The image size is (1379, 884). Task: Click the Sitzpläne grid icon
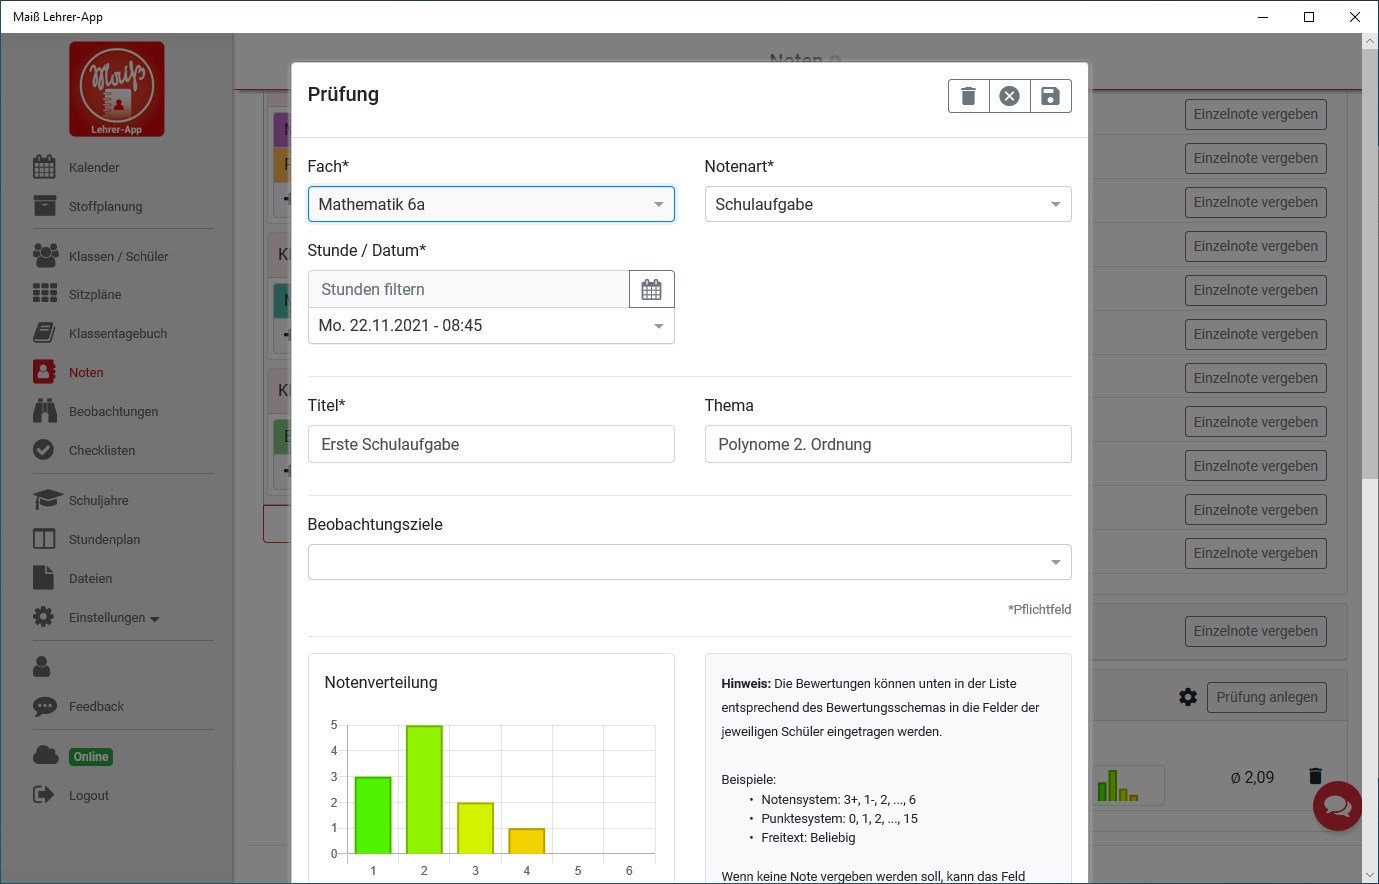coord(45,294)
